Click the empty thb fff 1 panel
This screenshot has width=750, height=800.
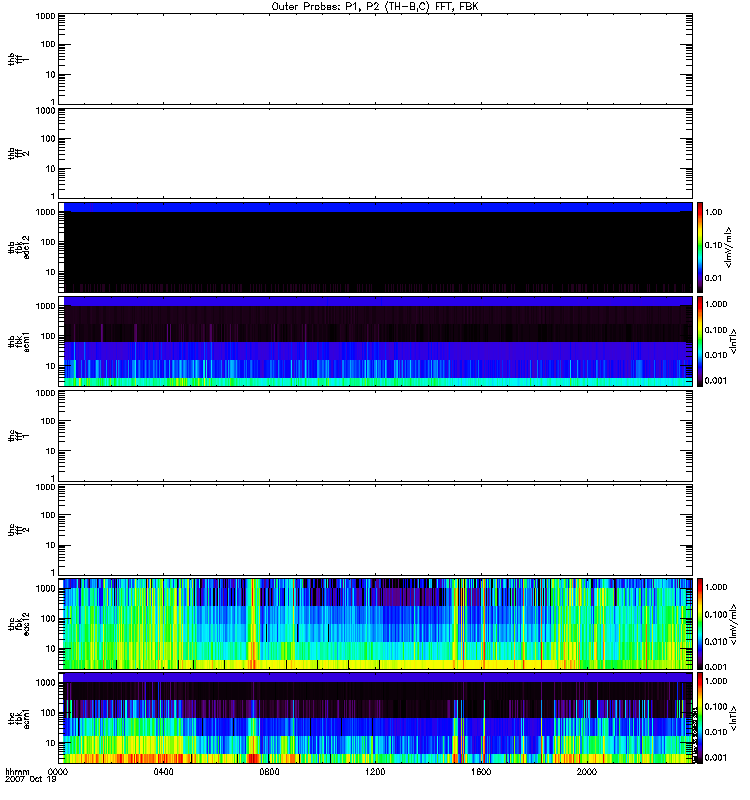point(375,58)
